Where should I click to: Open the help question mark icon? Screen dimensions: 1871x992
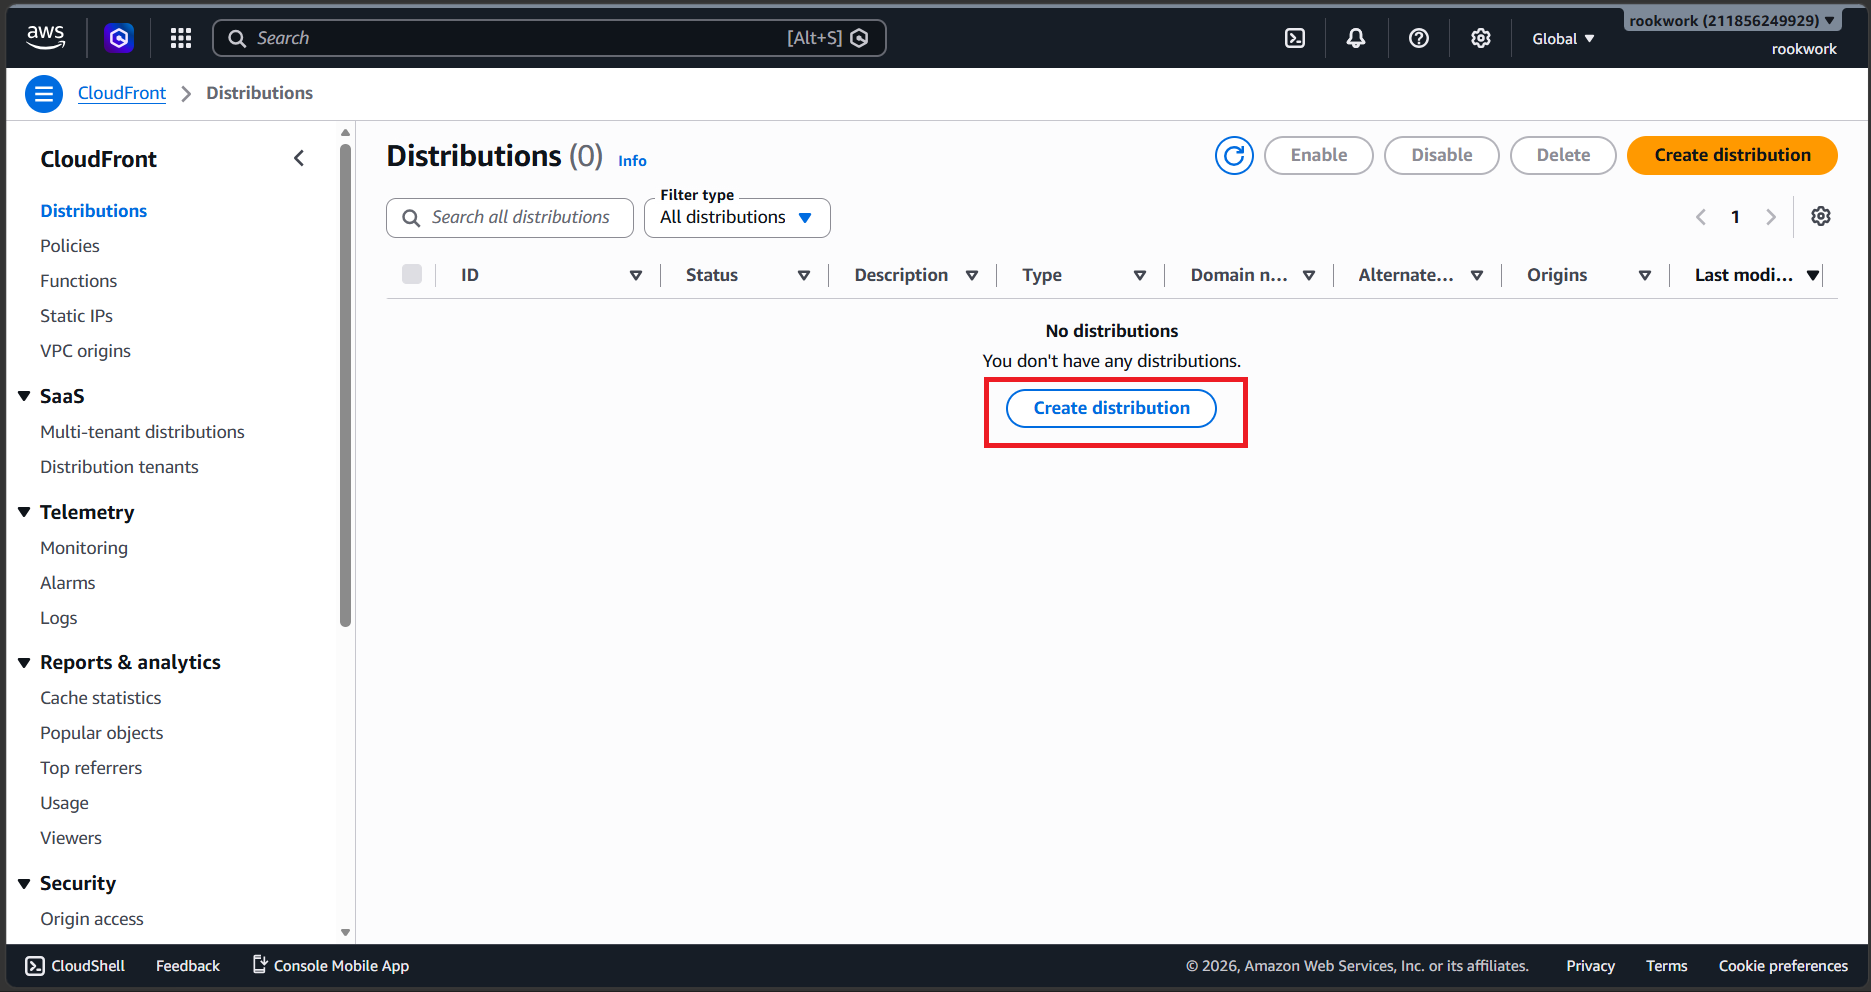1418,38
